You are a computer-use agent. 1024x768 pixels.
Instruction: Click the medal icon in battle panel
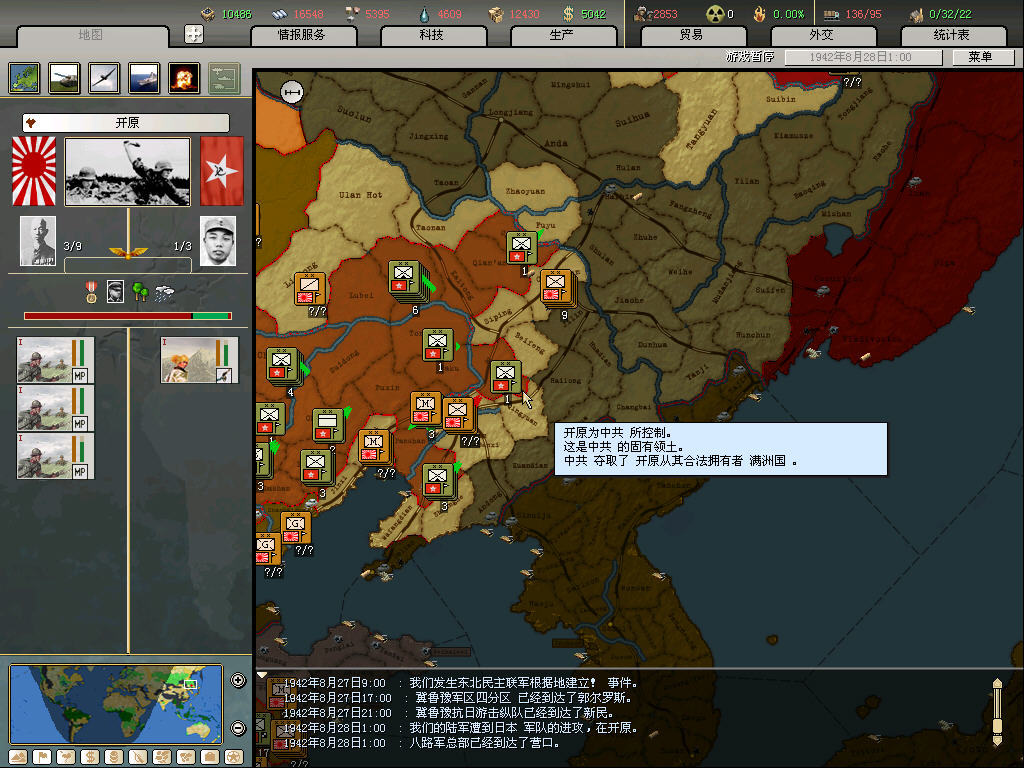91,292
